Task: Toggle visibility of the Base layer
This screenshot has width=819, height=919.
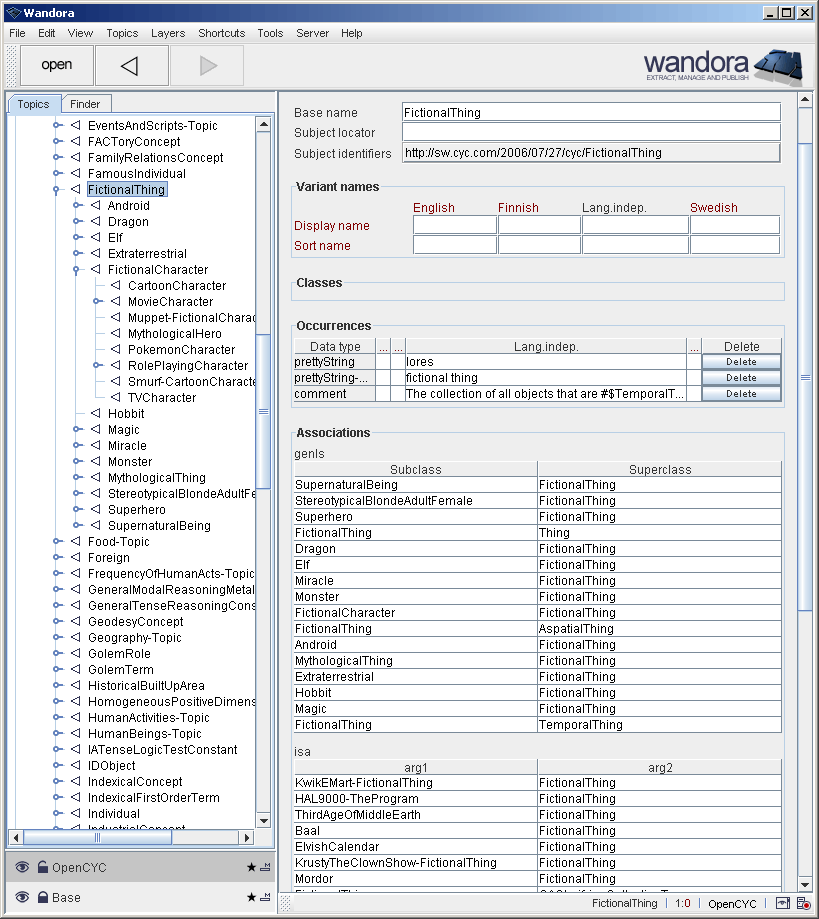Action: click(22, 897)
